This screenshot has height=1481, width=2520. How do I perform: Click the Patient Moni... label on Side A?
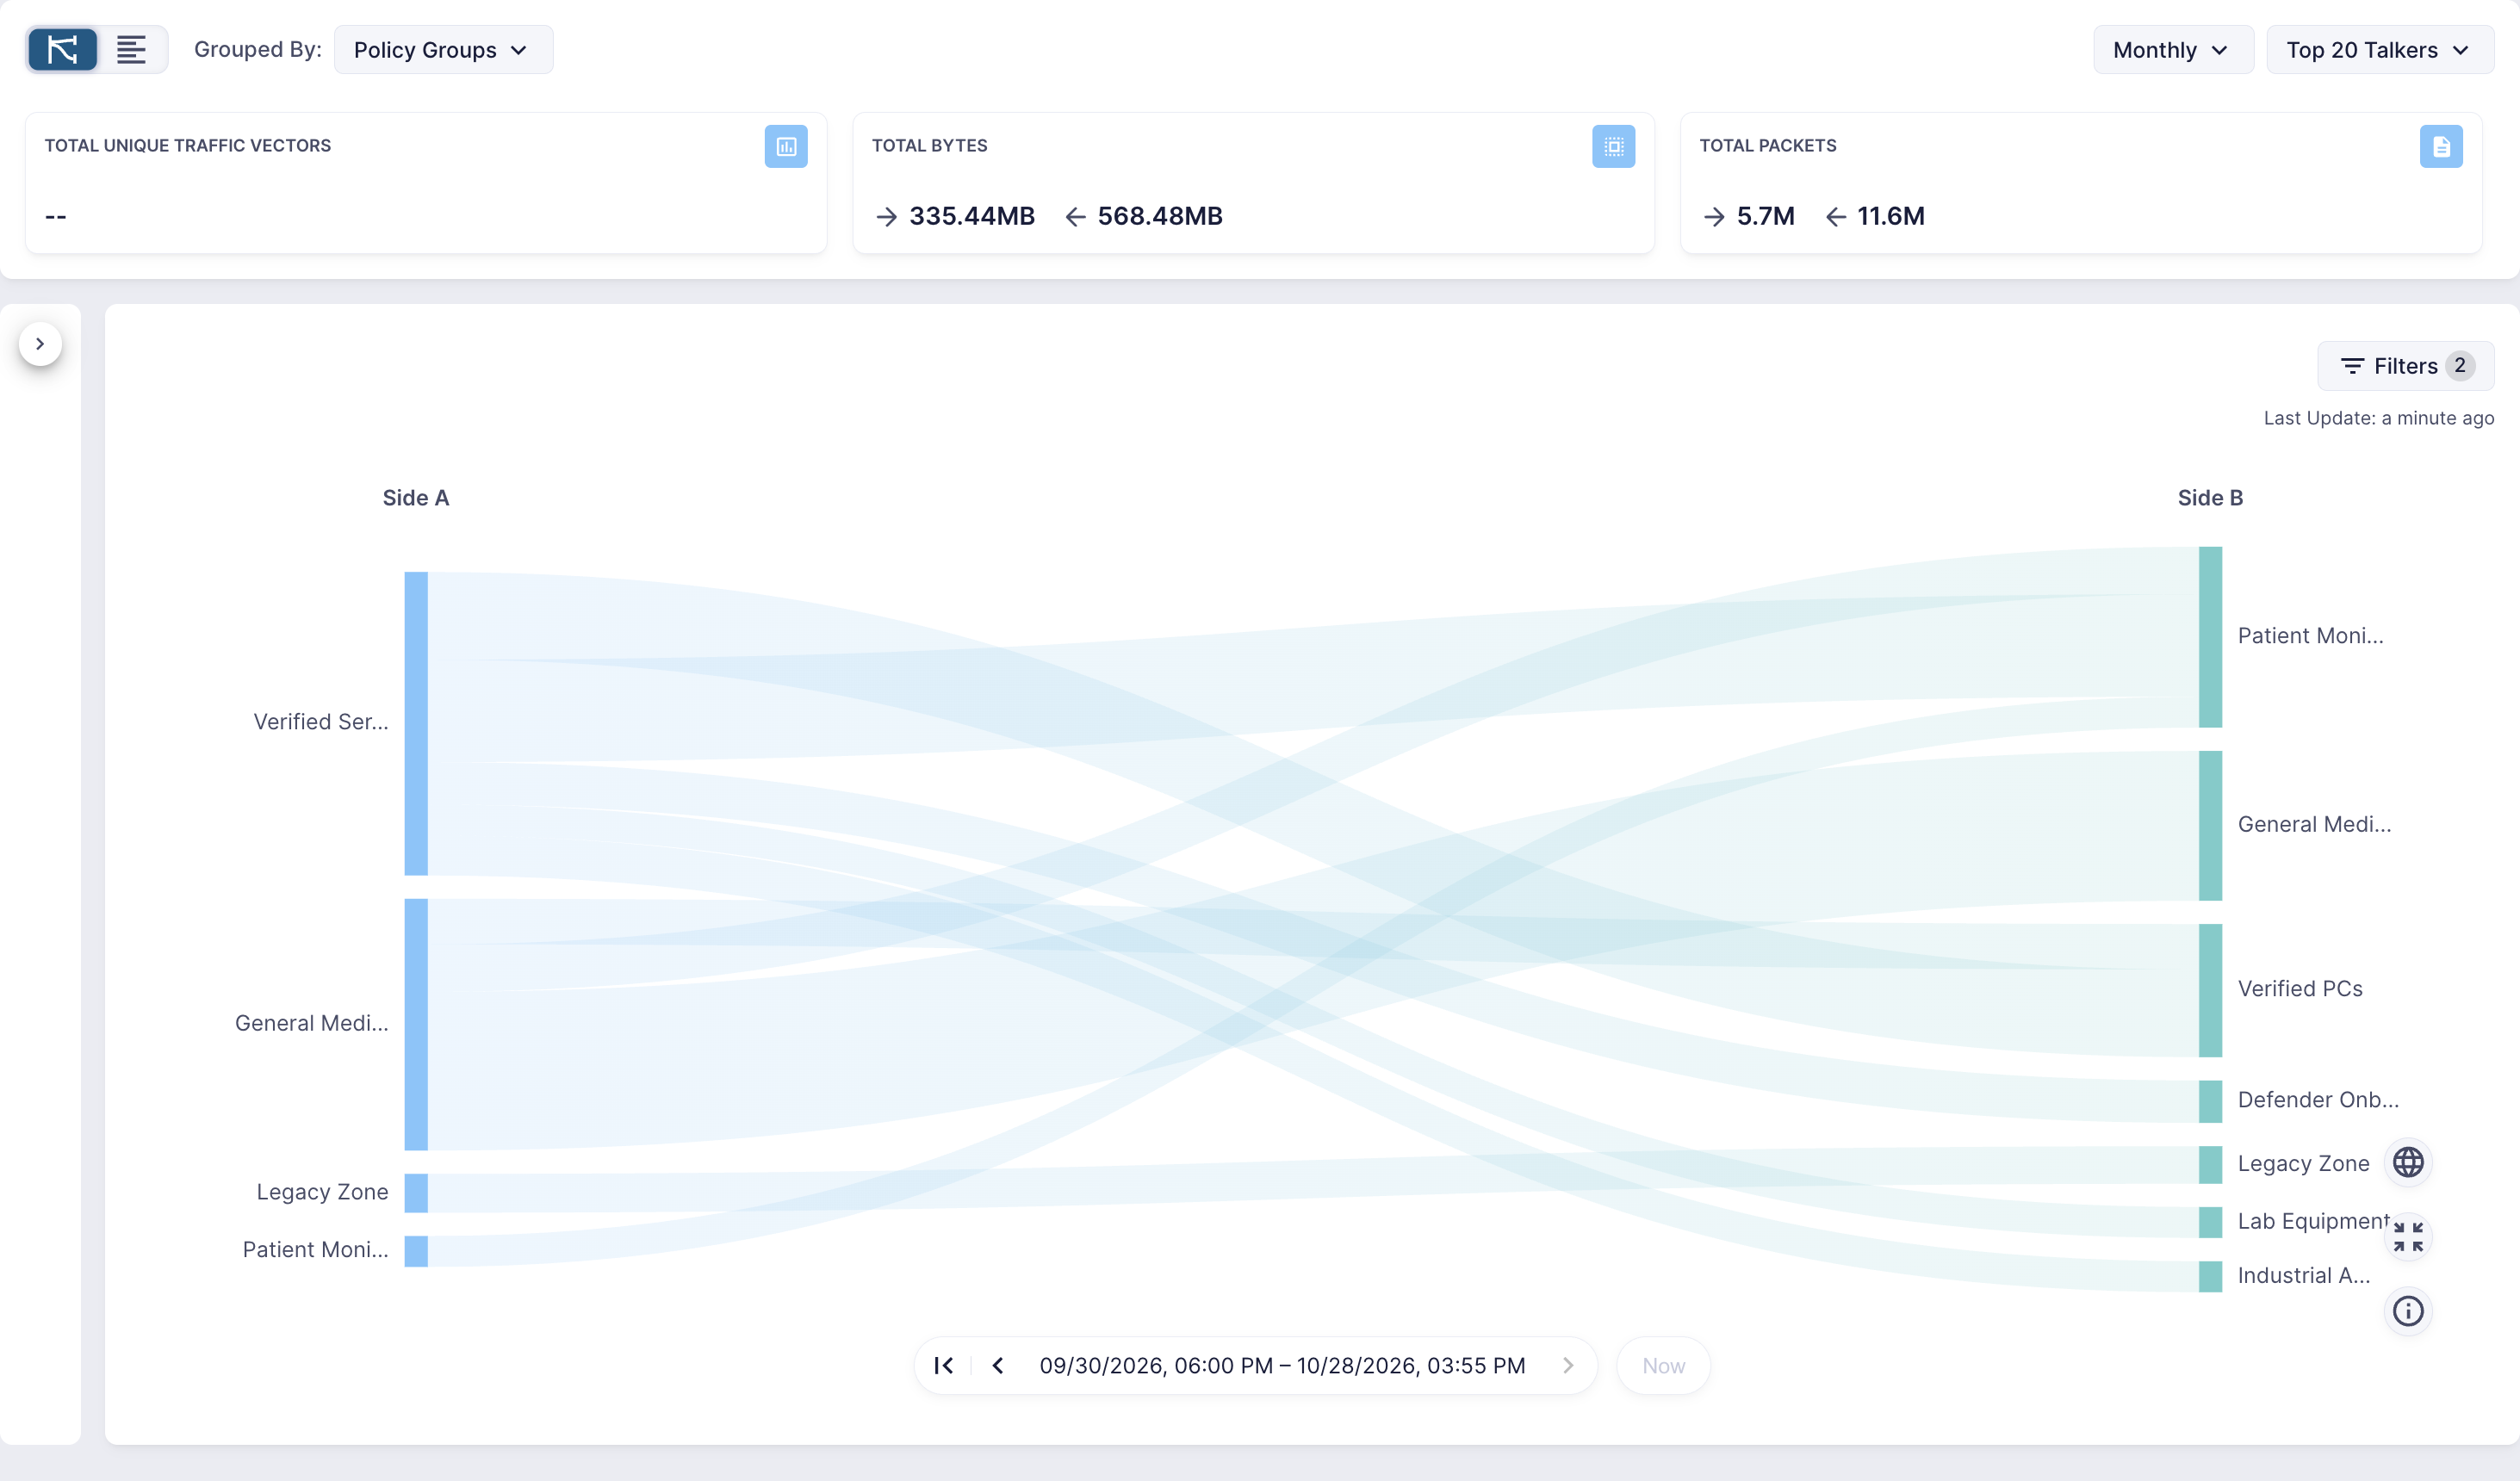pyautogui.click(x=316, y=1250)
